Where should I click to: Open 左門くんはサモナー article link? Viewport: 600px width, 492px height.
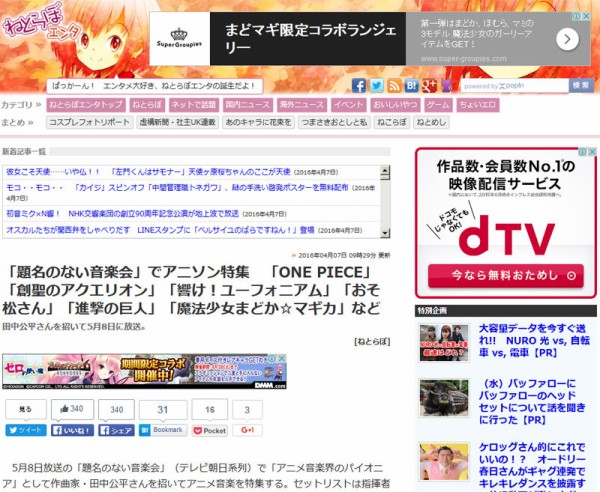148,172
